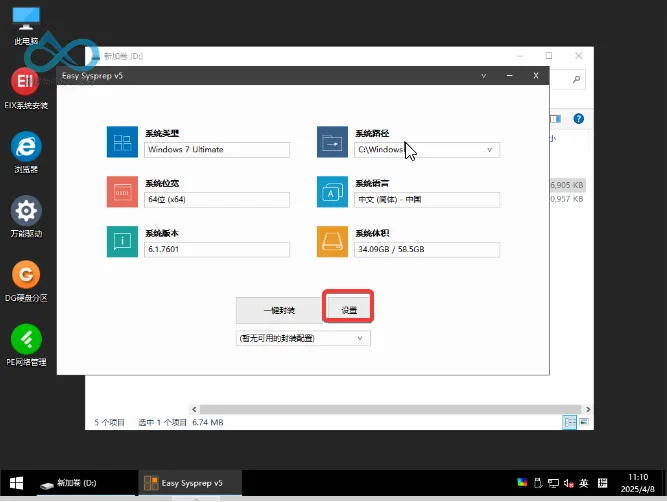Switch Explorer to large icons view

point(584,422)
